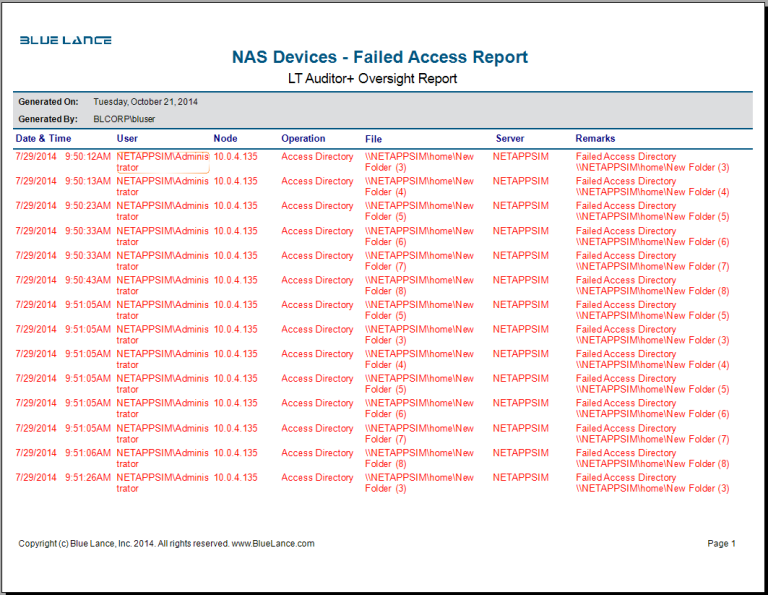Click the 9:50:12AM timestamp entry
This screenshot has height=595, width=768.
(88, 157)
